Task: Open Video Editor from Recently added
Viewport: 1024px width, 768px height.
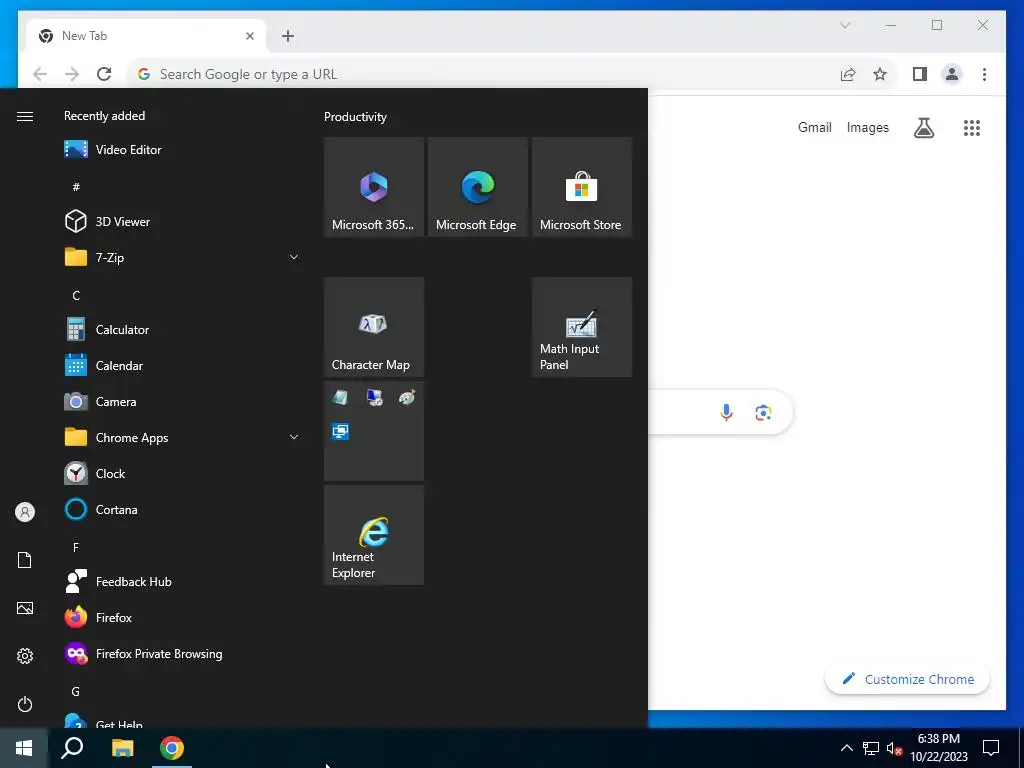Action: 180,150
